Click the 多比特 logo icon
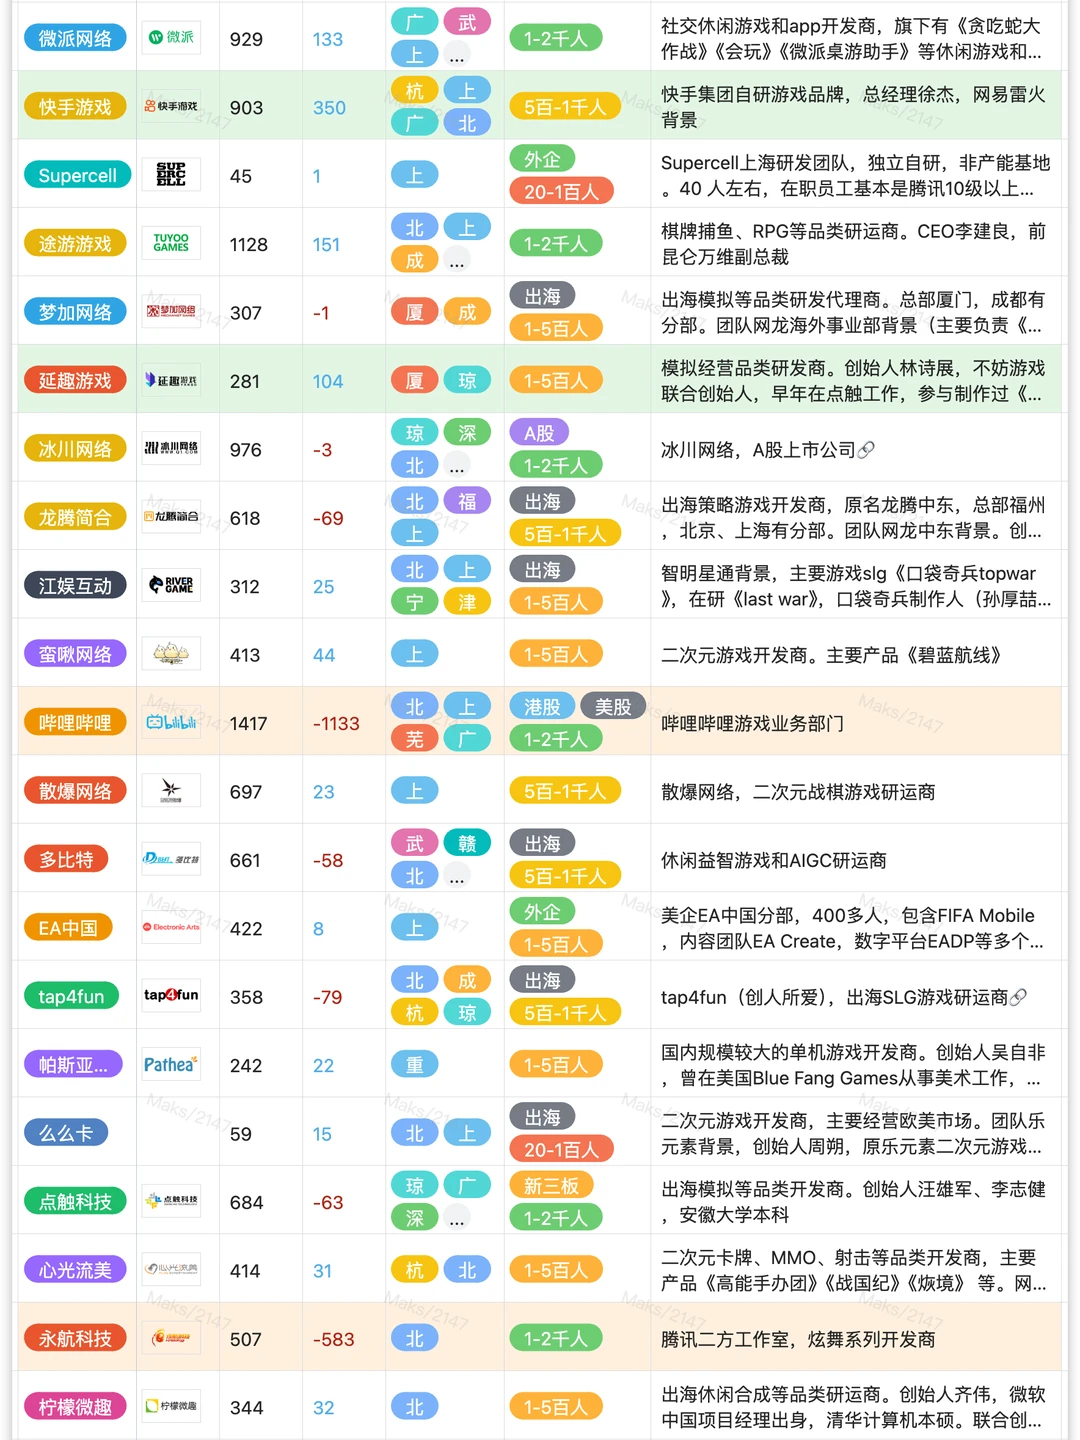Image resolution: width=1080 pixels, height=1440 pixels. [x=171, y=859]
